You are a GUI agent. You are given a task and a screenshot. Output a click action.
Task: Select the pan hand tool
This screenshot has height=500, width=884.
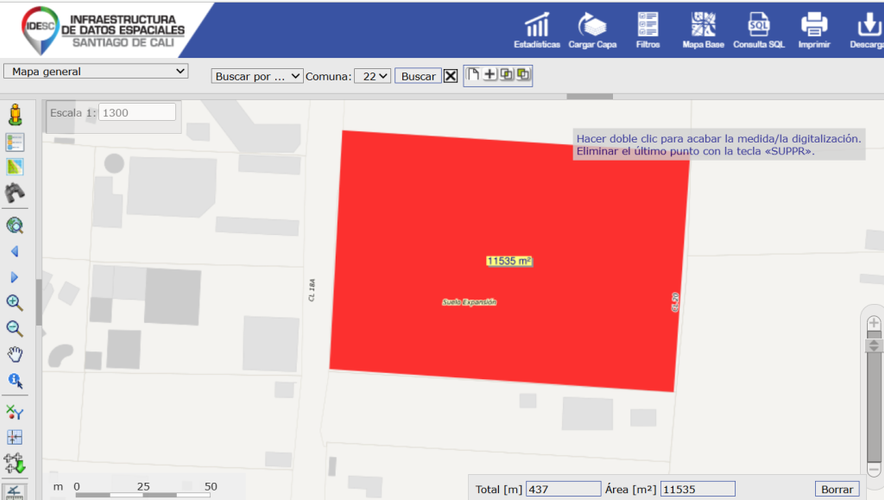coord(15,354)
